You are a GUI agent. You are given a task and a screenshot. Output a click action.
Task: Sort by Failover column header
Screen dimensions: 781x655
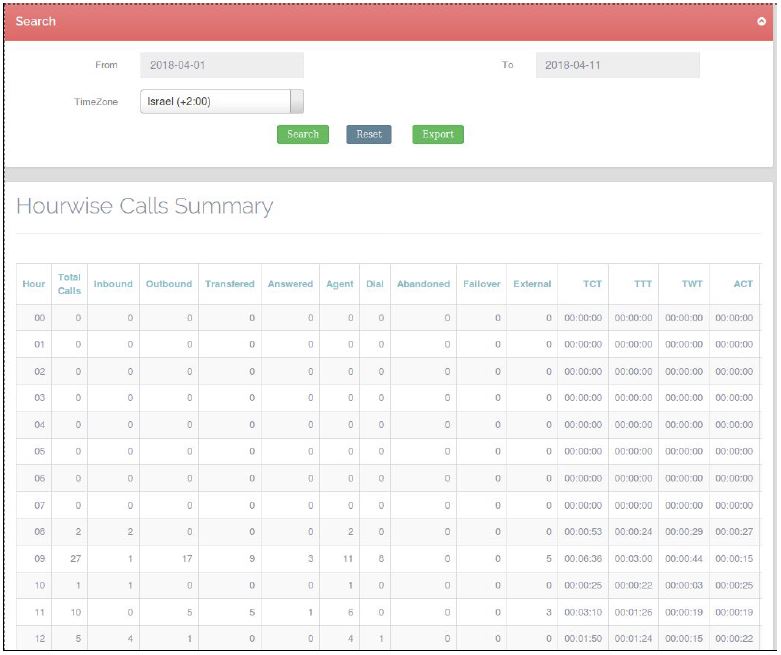point(481,284)
